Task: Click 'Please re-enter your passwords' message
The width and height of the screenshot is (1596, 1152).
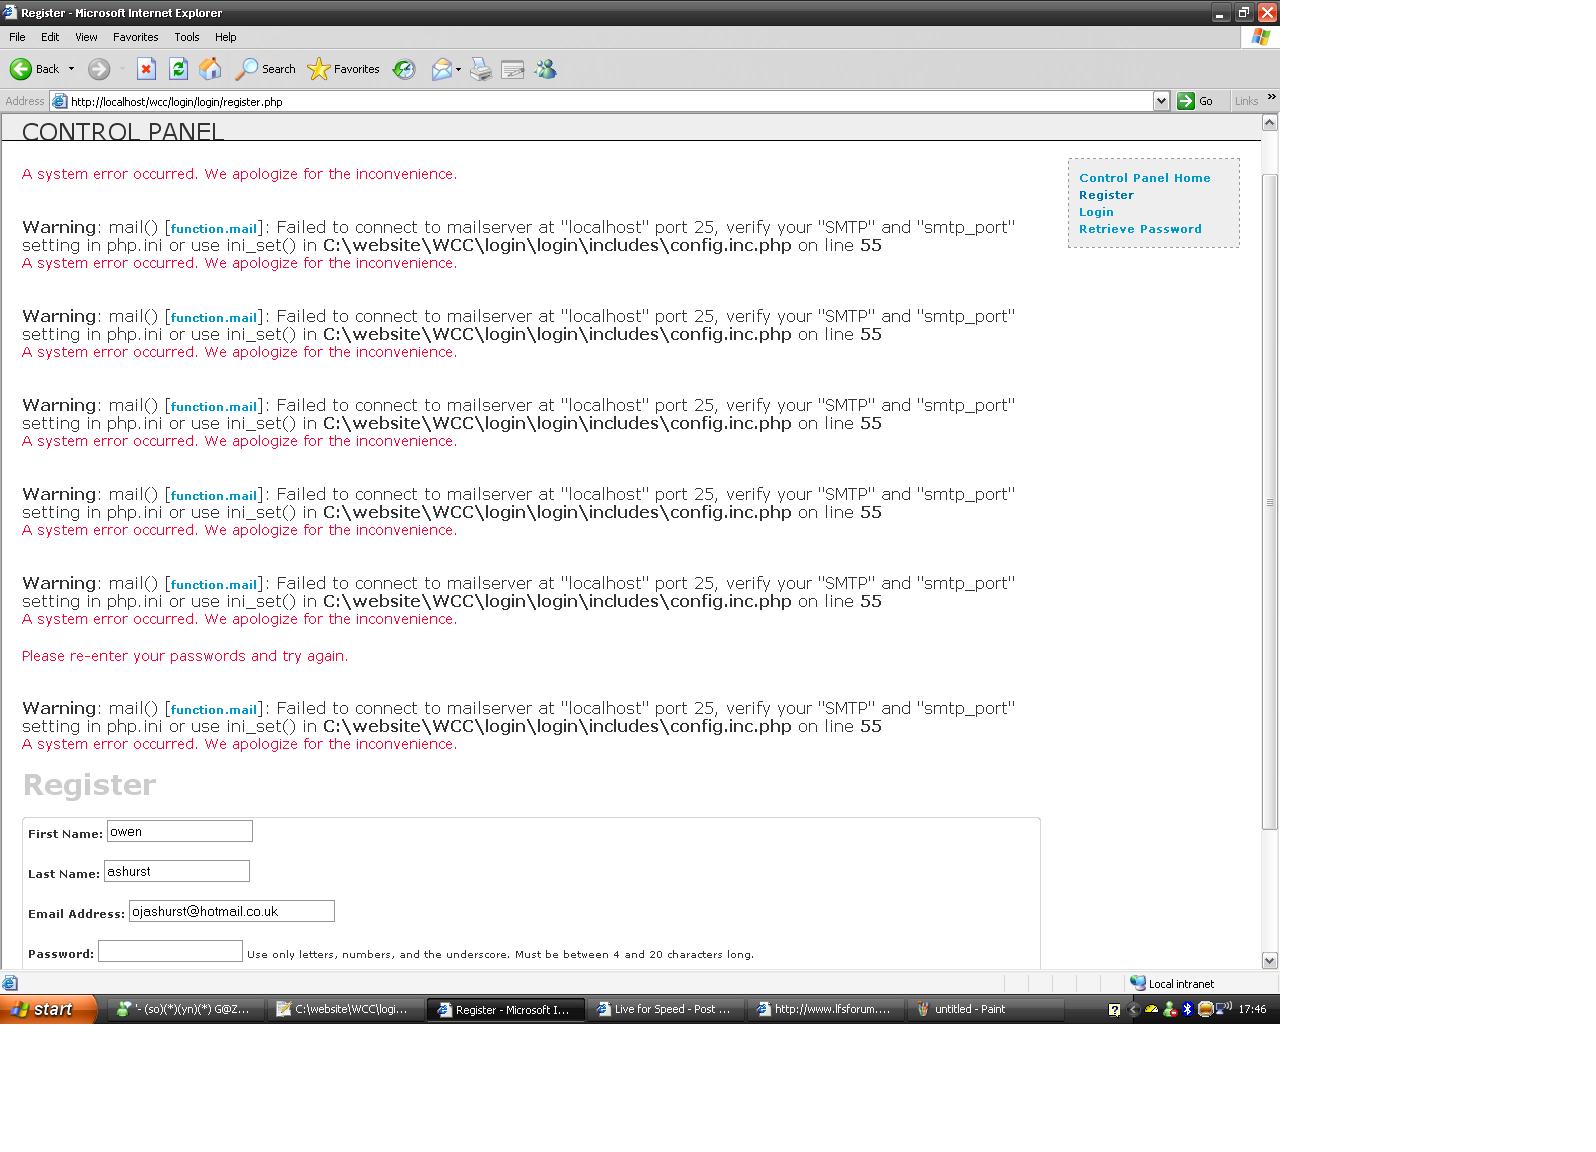Action: [185, 656]
